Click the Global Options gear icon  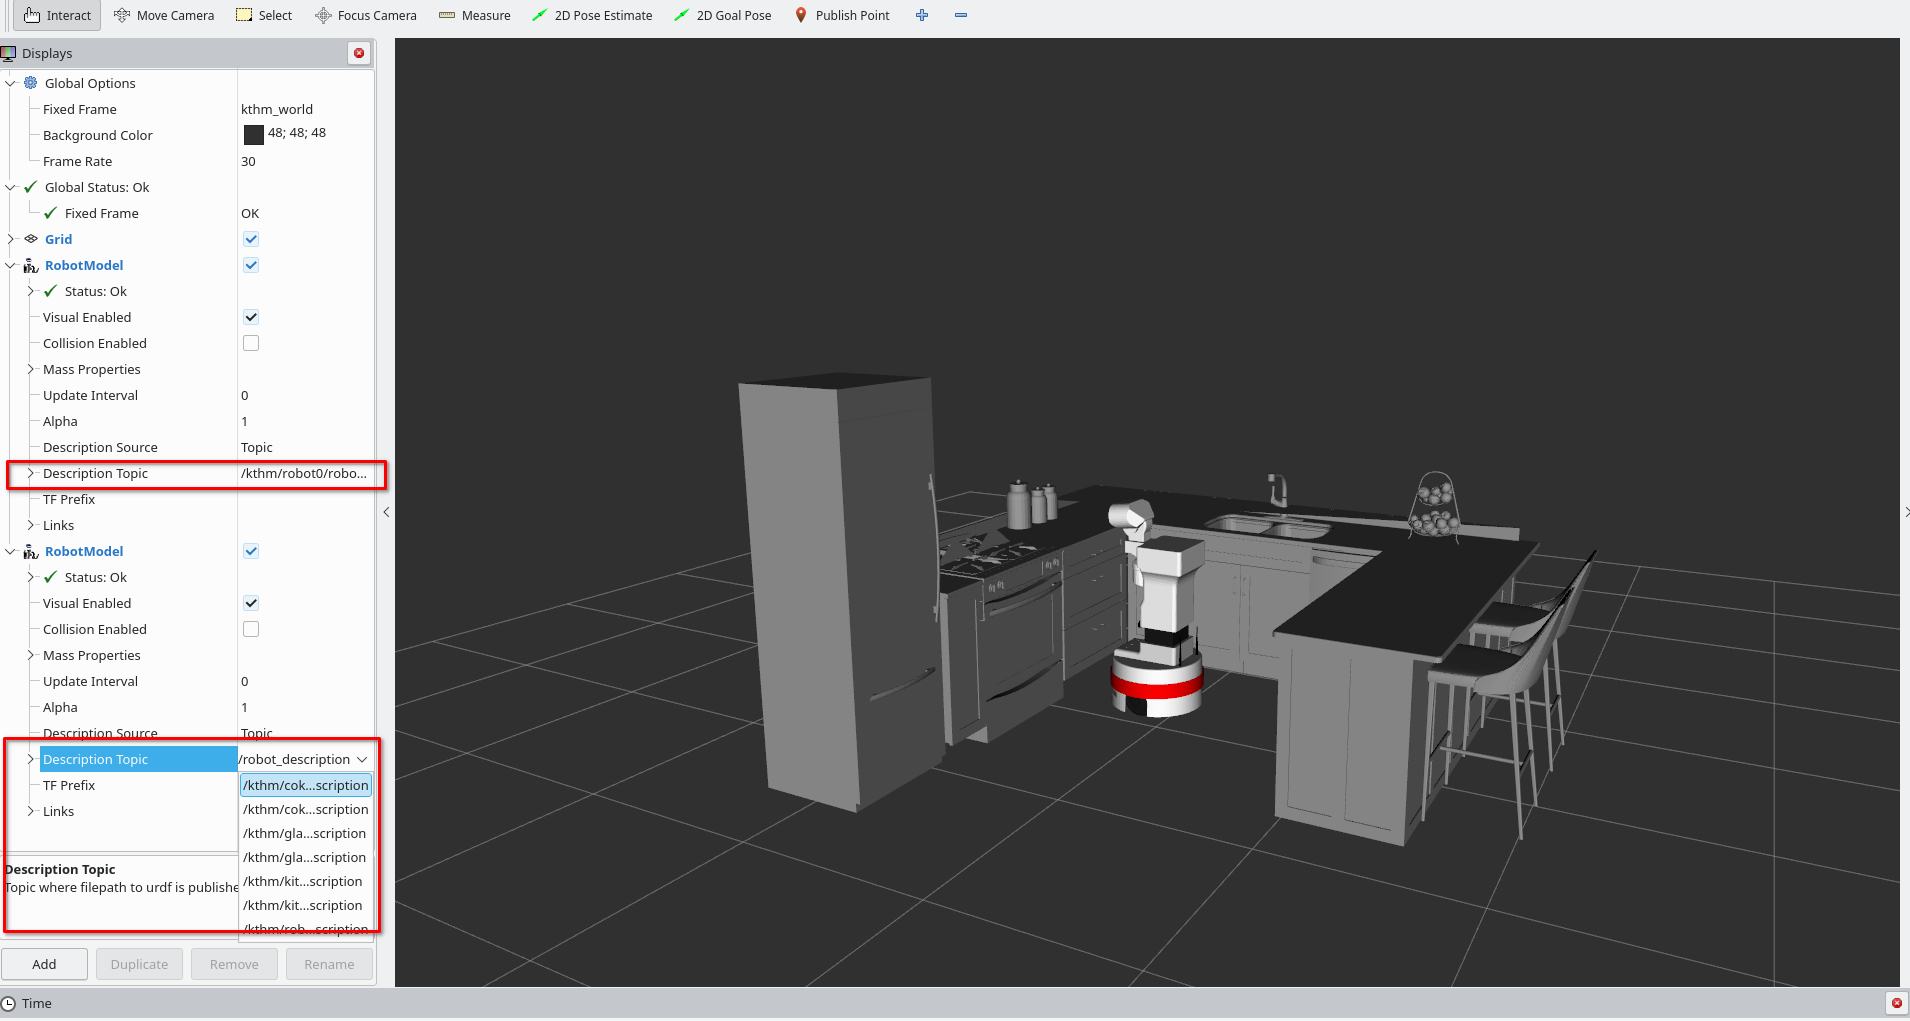[x=31, y=83]
